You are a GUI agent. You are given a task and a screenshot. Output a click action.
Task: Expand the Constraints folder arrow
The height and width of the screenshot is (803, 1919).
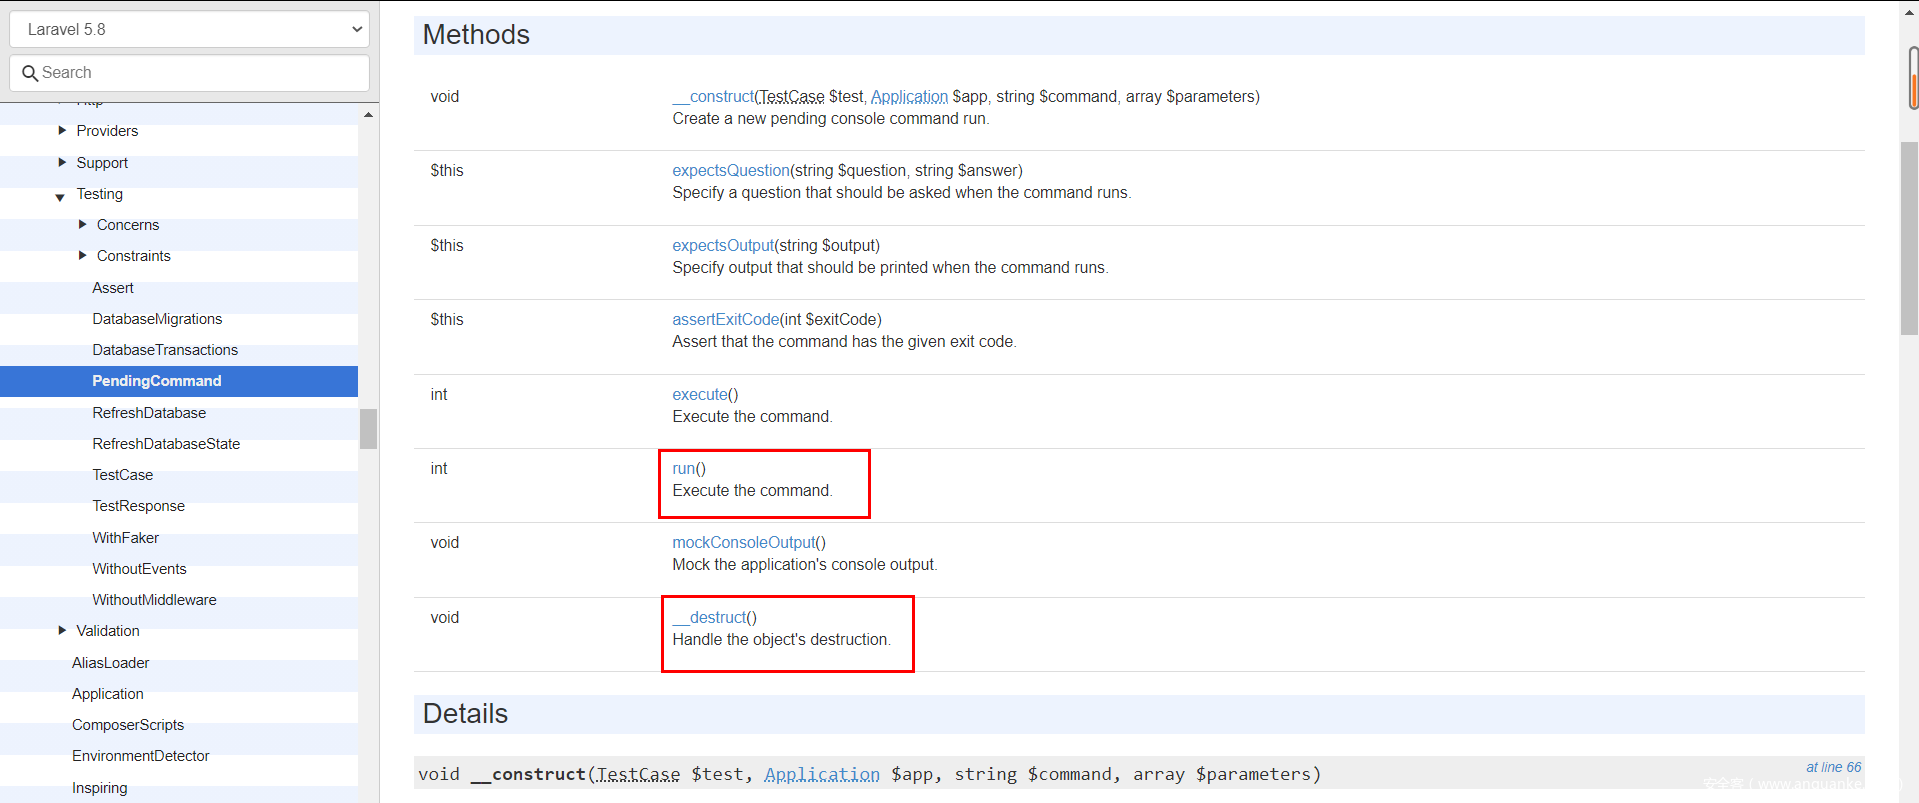pos(82,256)
